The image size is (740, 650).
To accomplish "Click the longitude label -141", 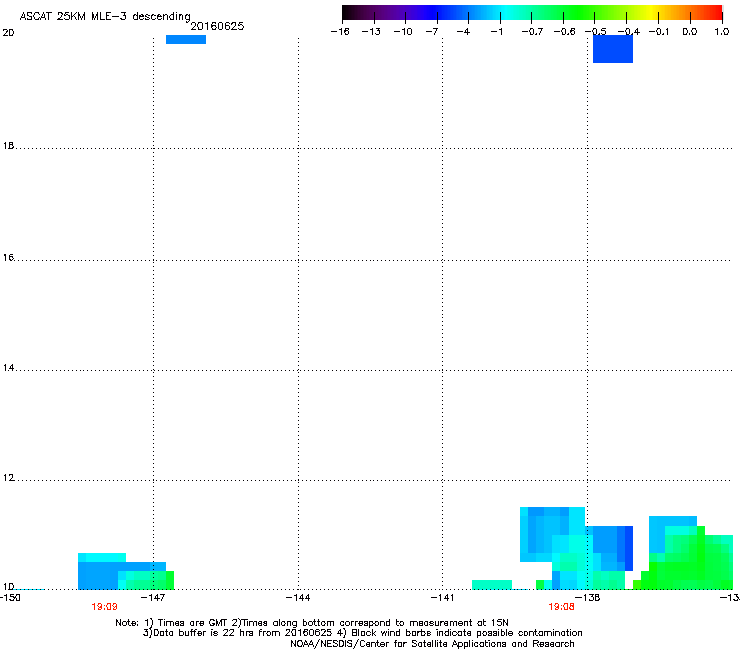I will [442, 598].
